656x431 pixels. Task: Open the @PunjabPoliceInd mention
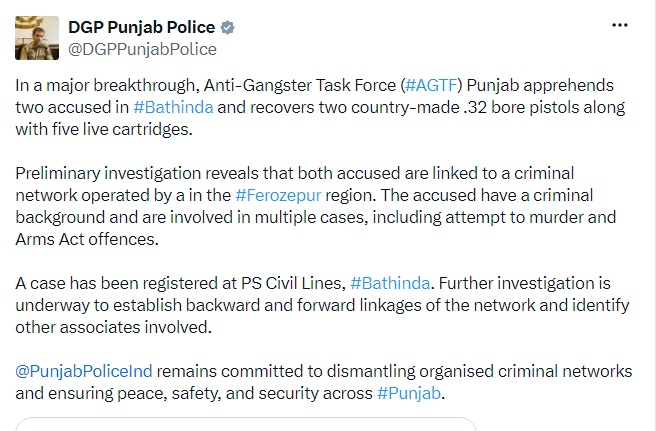[84, 371]
